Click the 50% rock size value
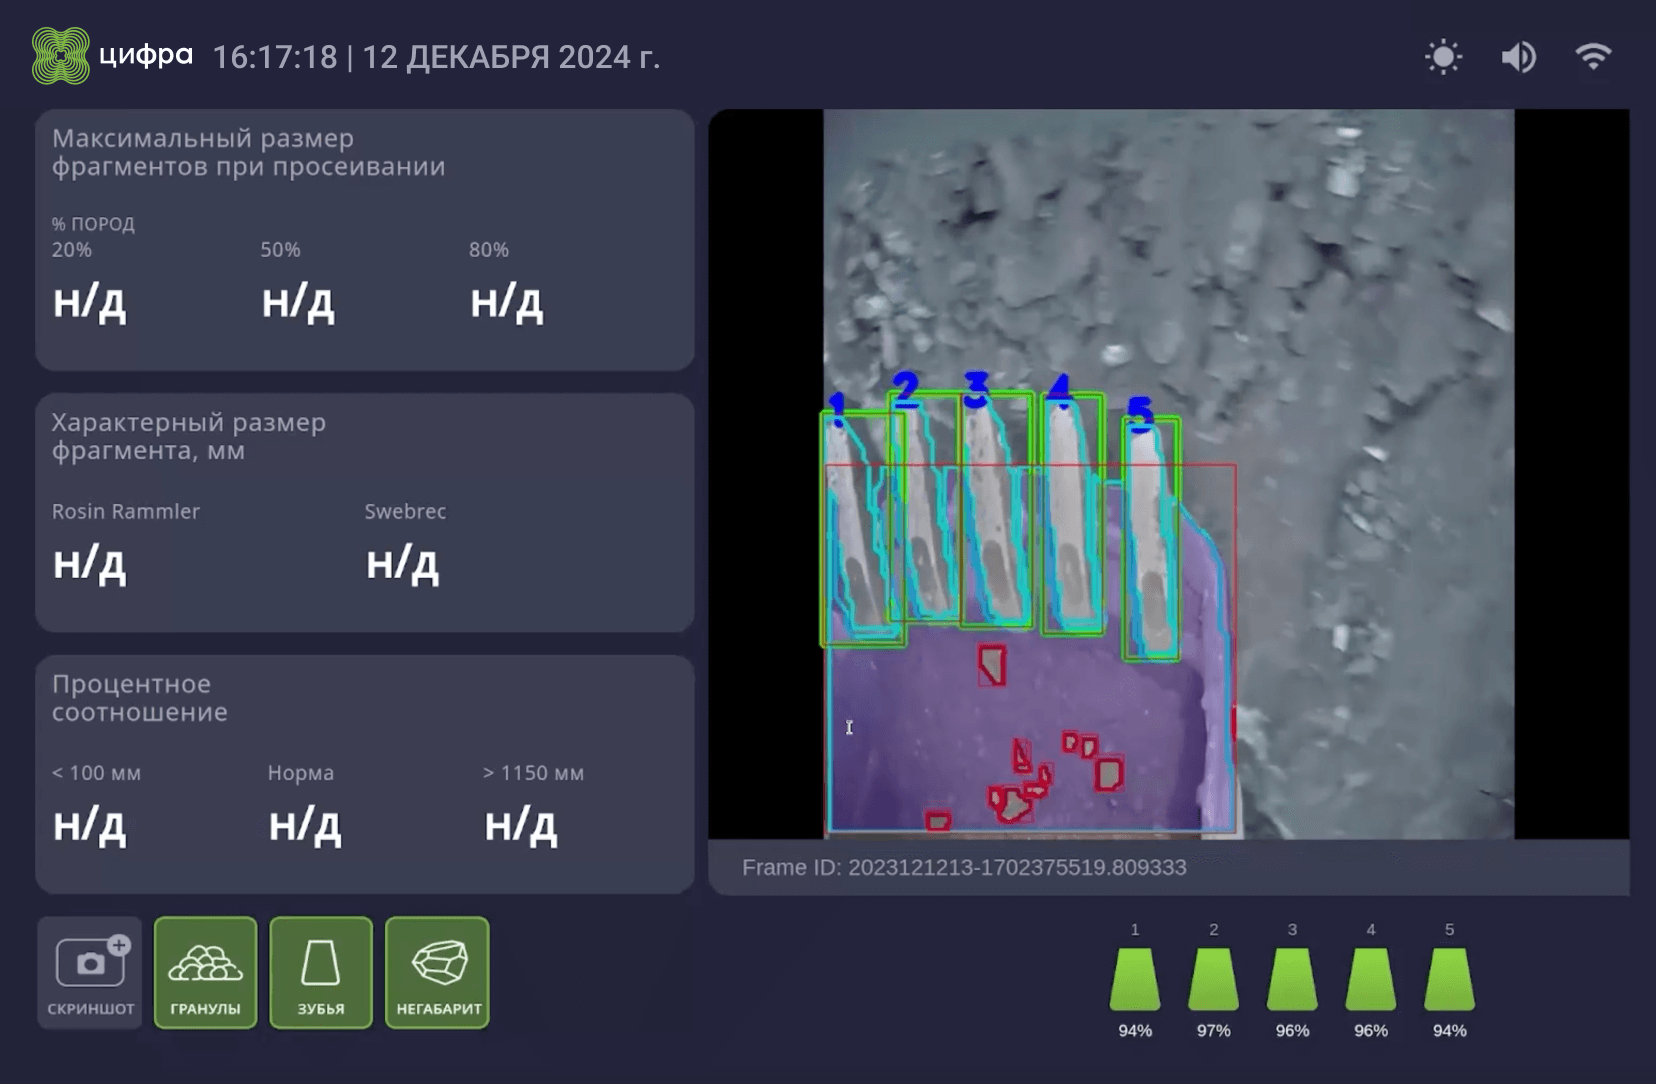 [298, 302]
